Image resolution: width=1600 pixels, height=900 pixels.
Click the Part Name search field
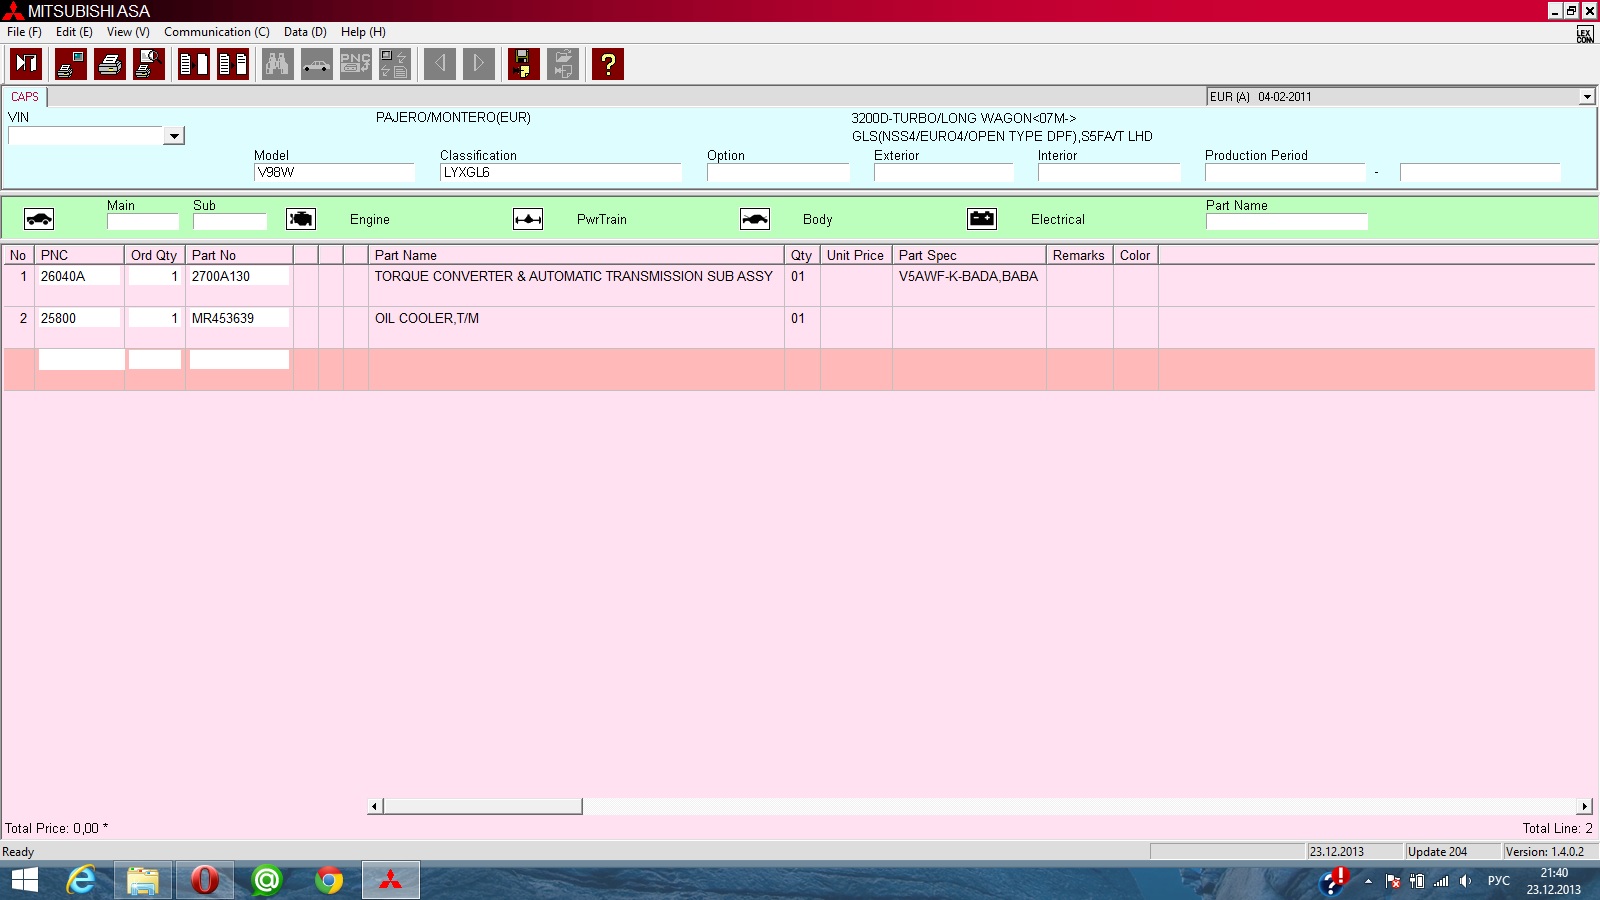[1286, 222]
